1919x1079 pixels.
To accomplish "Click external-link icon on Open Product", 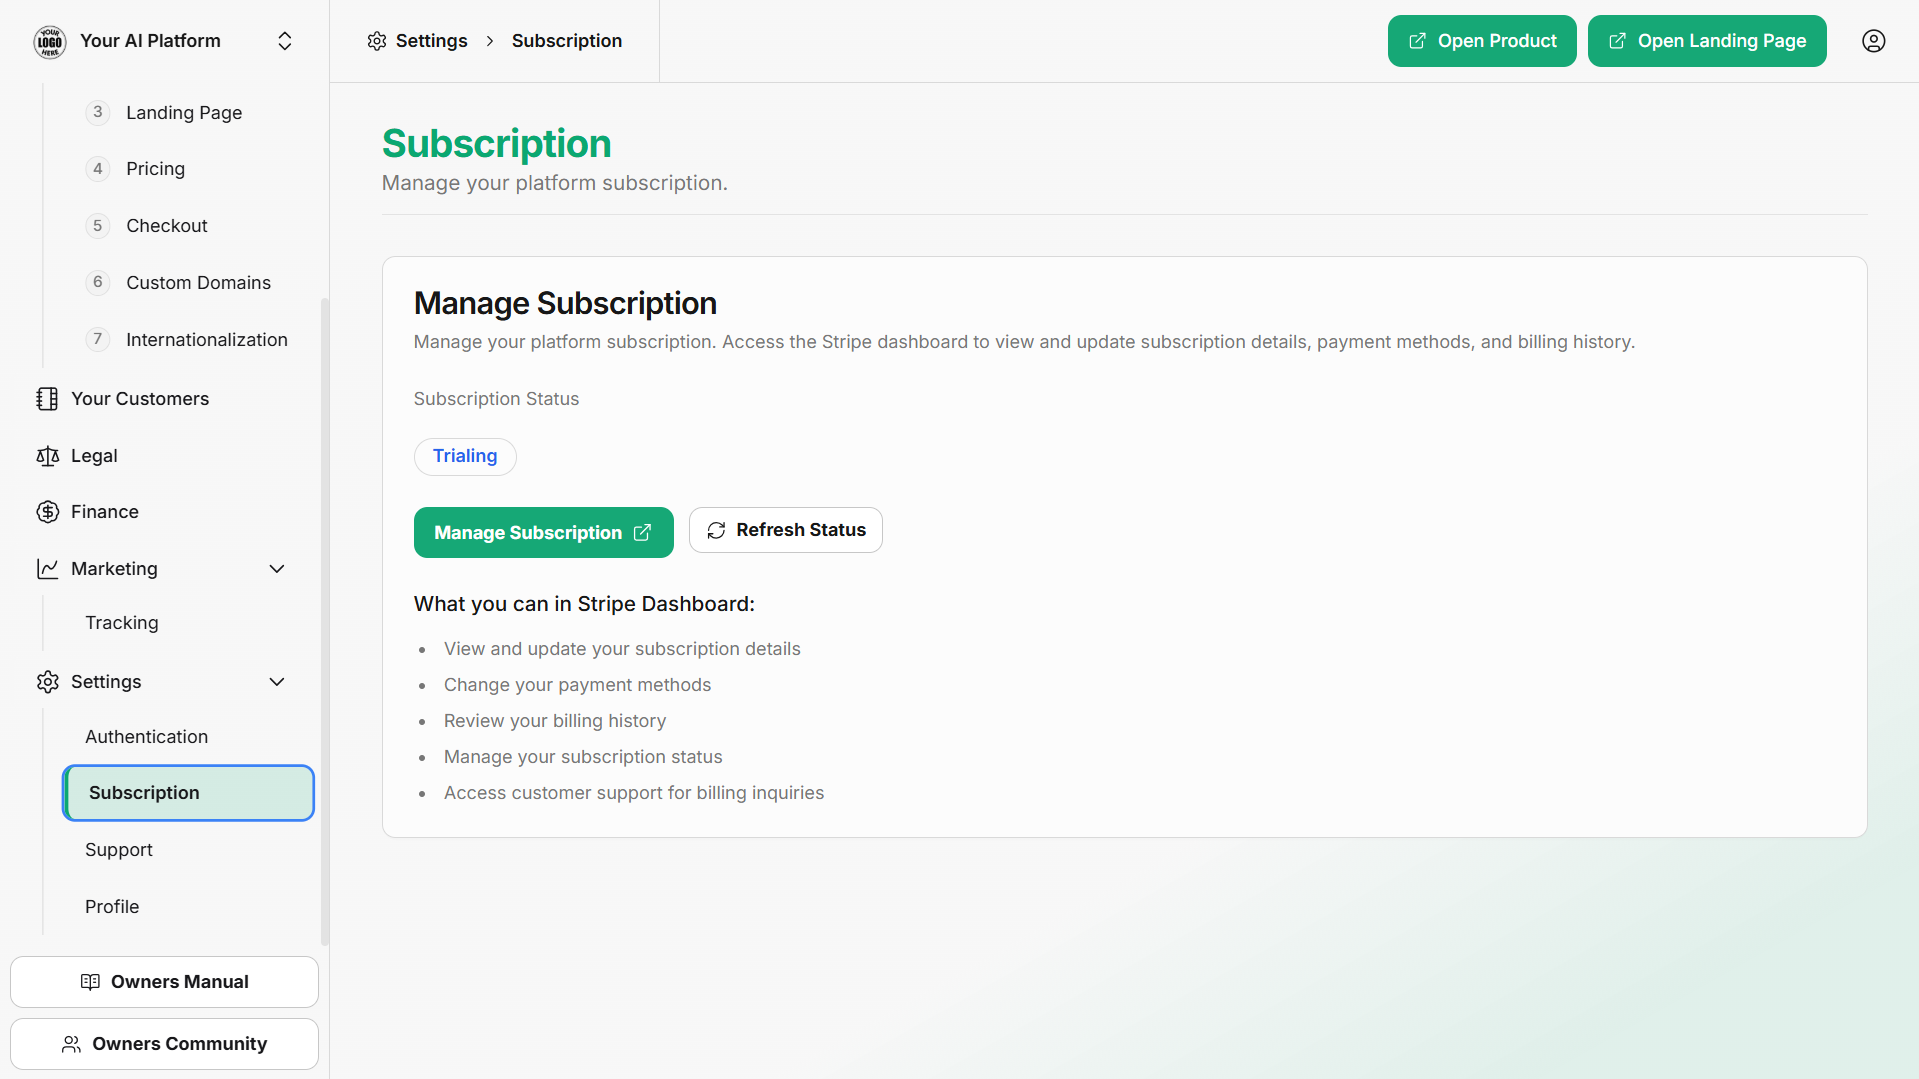I will tap(1417, 41).
